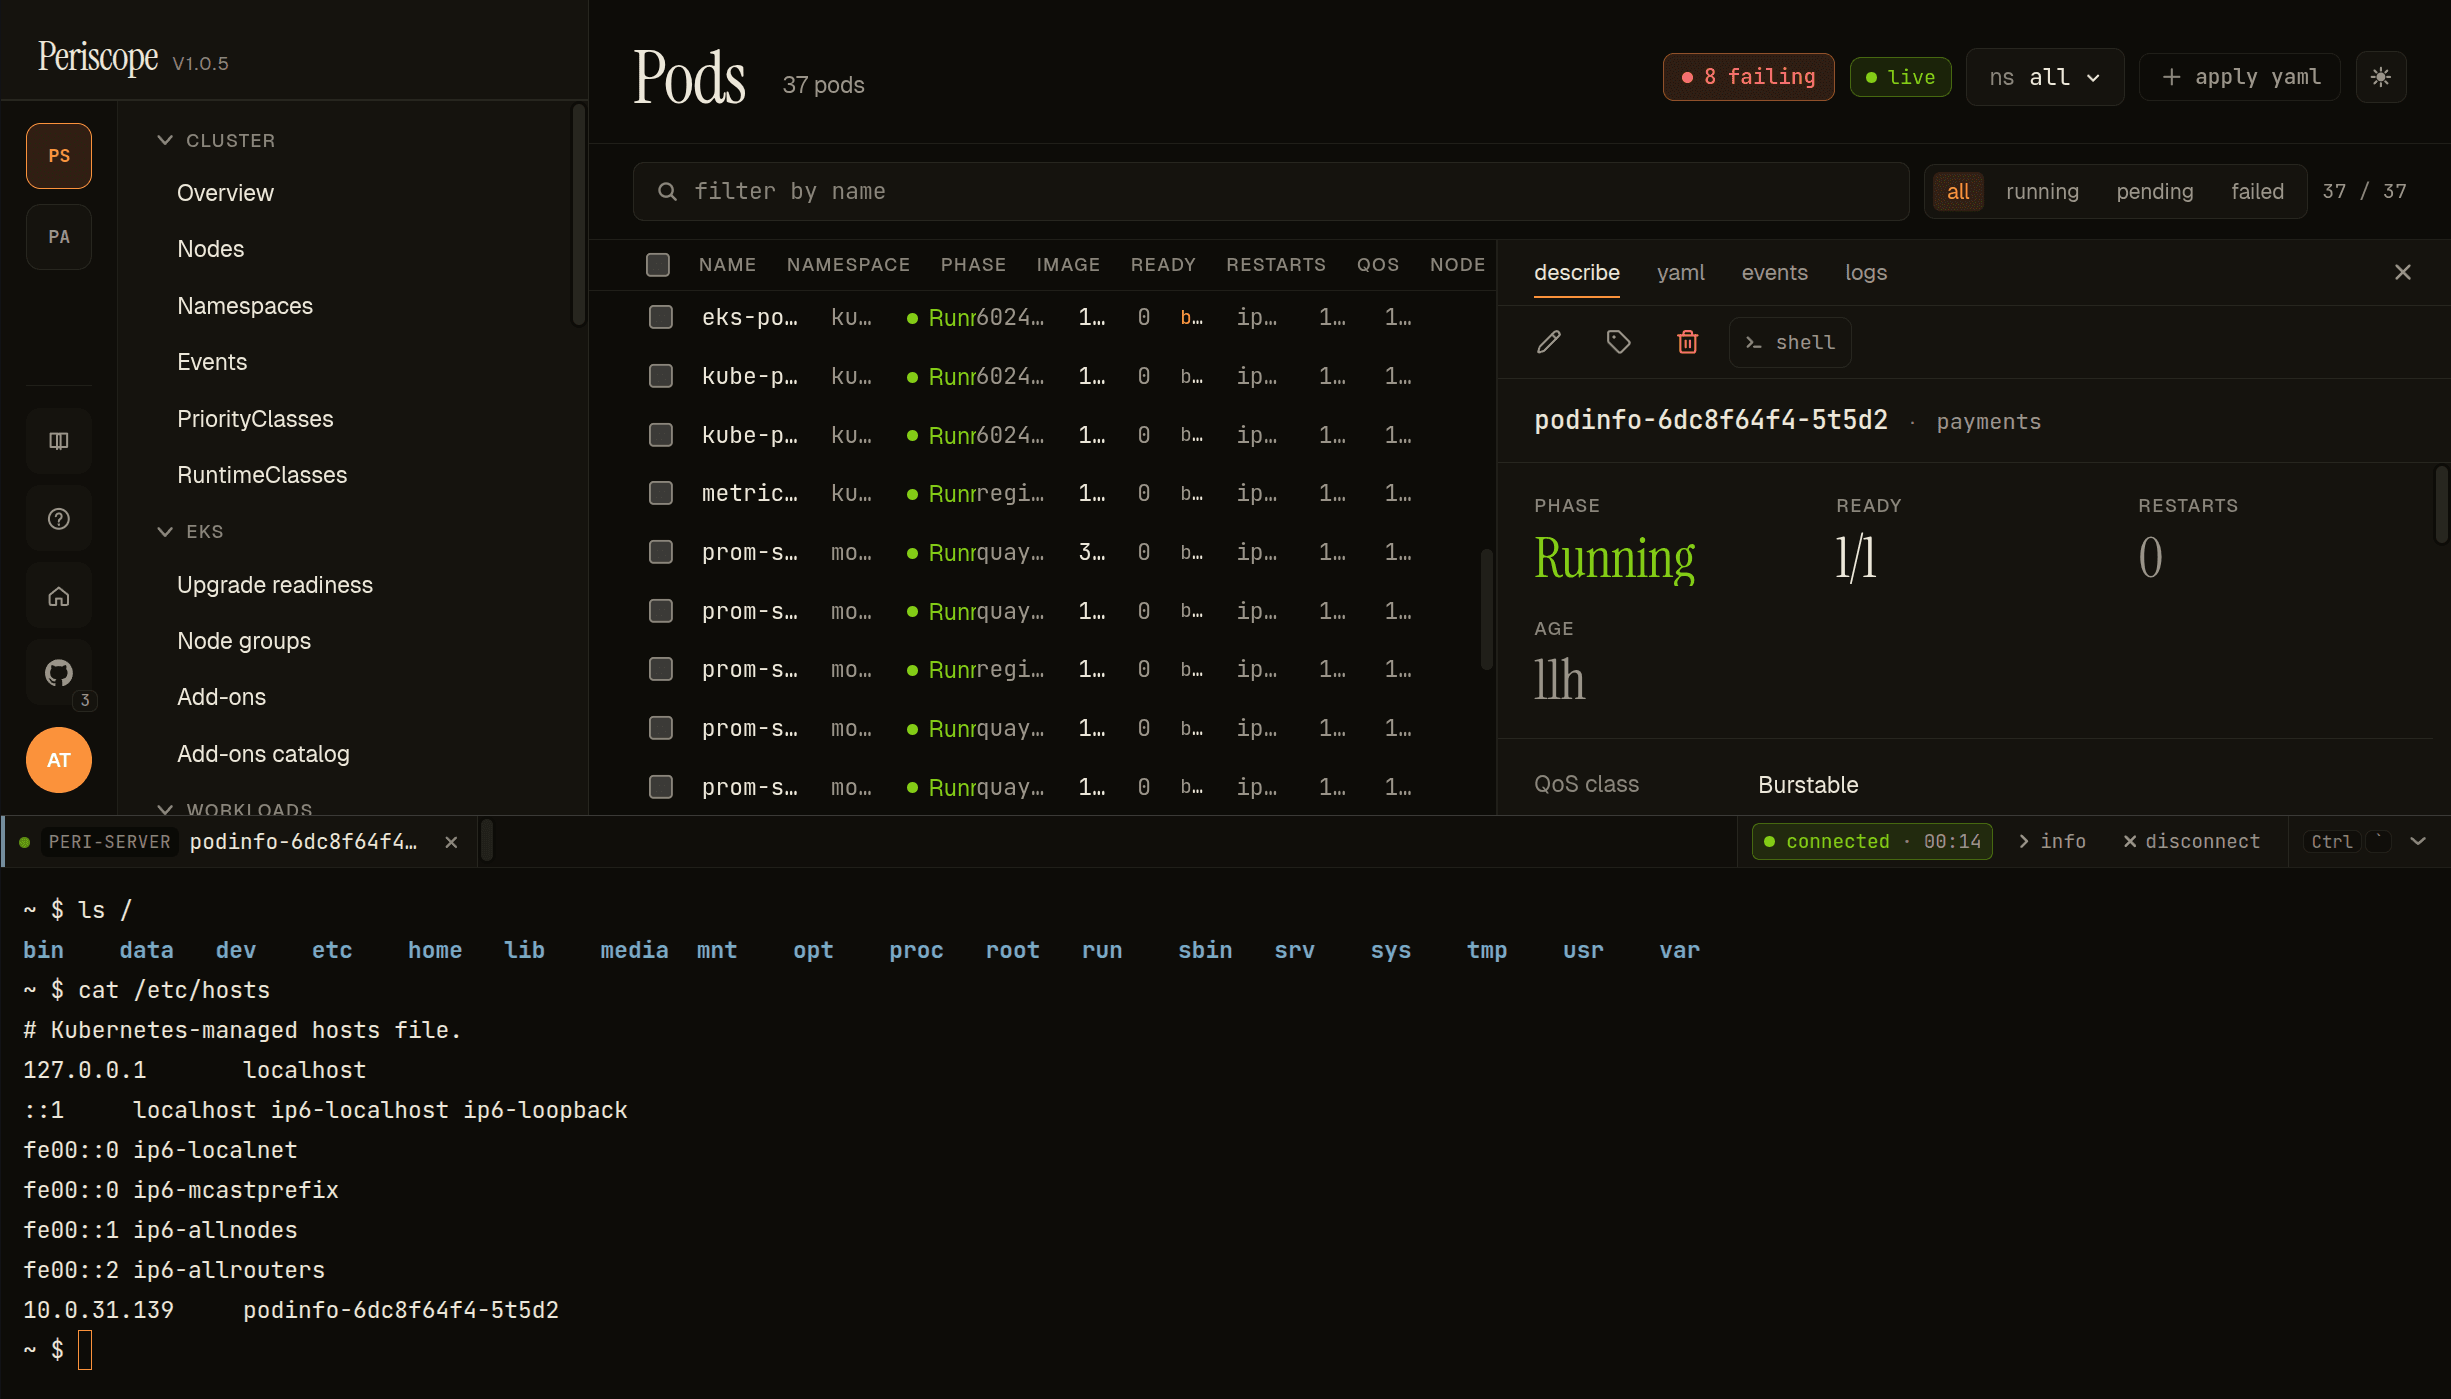Check the first kube-p… row checkbox
The image size is (2451, 1399).
pyautogui.click(x=660, y=376)
